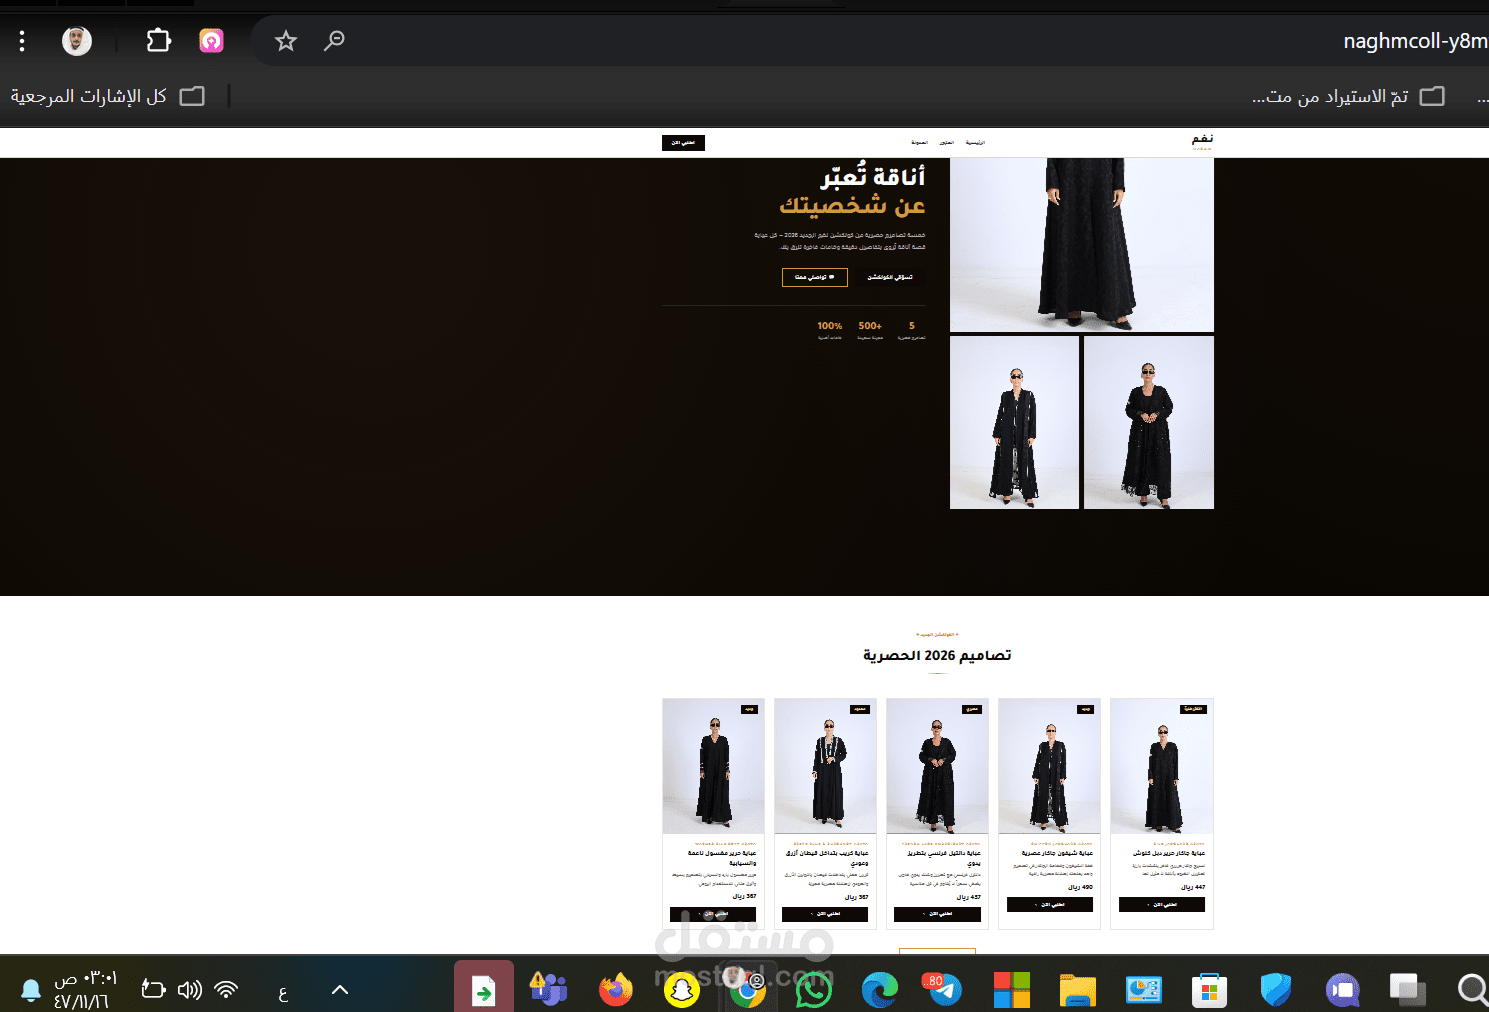Screen dimensions: 1489x1012
Task: Order the 447 ريال abaya now
Action: click(x=1162, y=904)
